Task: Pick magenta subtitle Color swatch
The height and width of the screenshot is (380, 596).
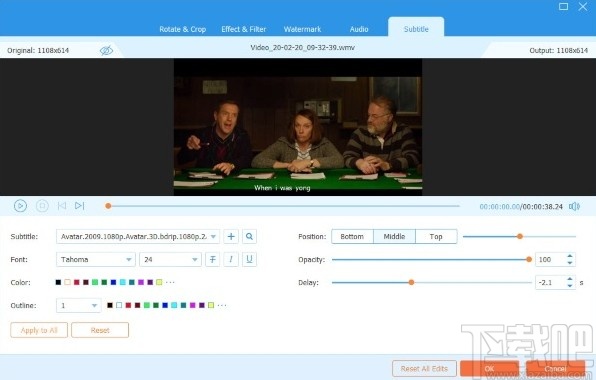Action: (x=141, y=282)
